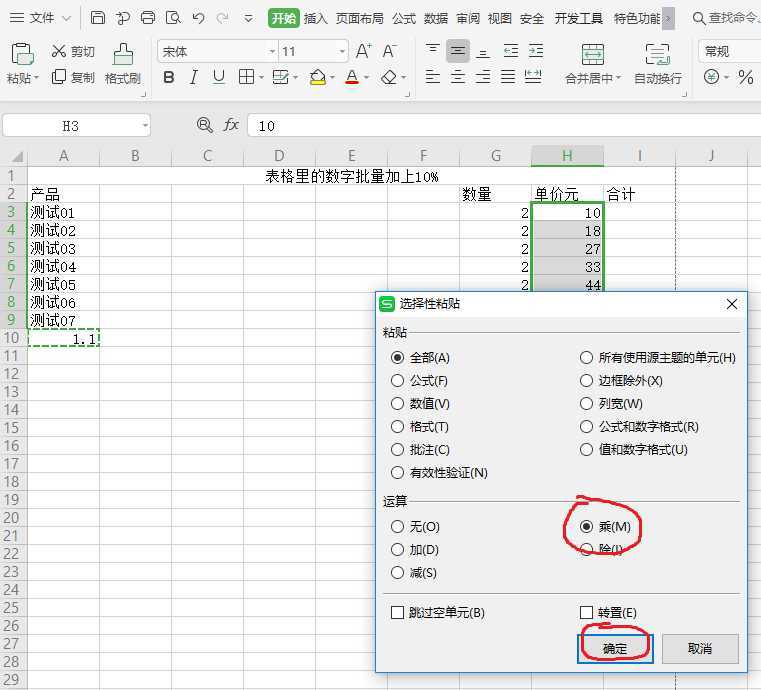Switch to 公式 ribbon tab

pos(404,18)
